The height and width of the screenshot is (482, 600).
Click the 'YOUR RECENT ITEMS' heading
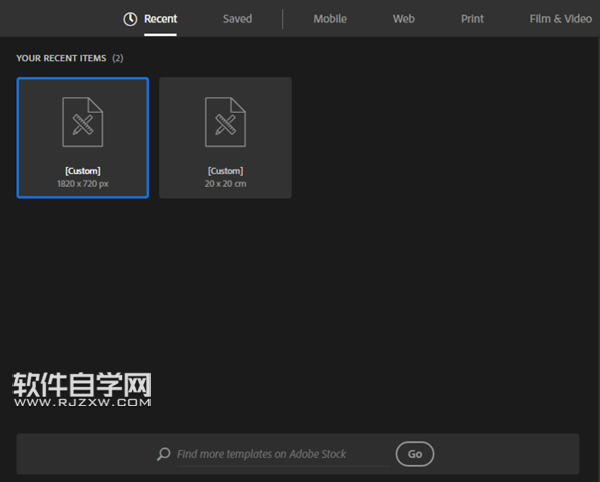61,58
